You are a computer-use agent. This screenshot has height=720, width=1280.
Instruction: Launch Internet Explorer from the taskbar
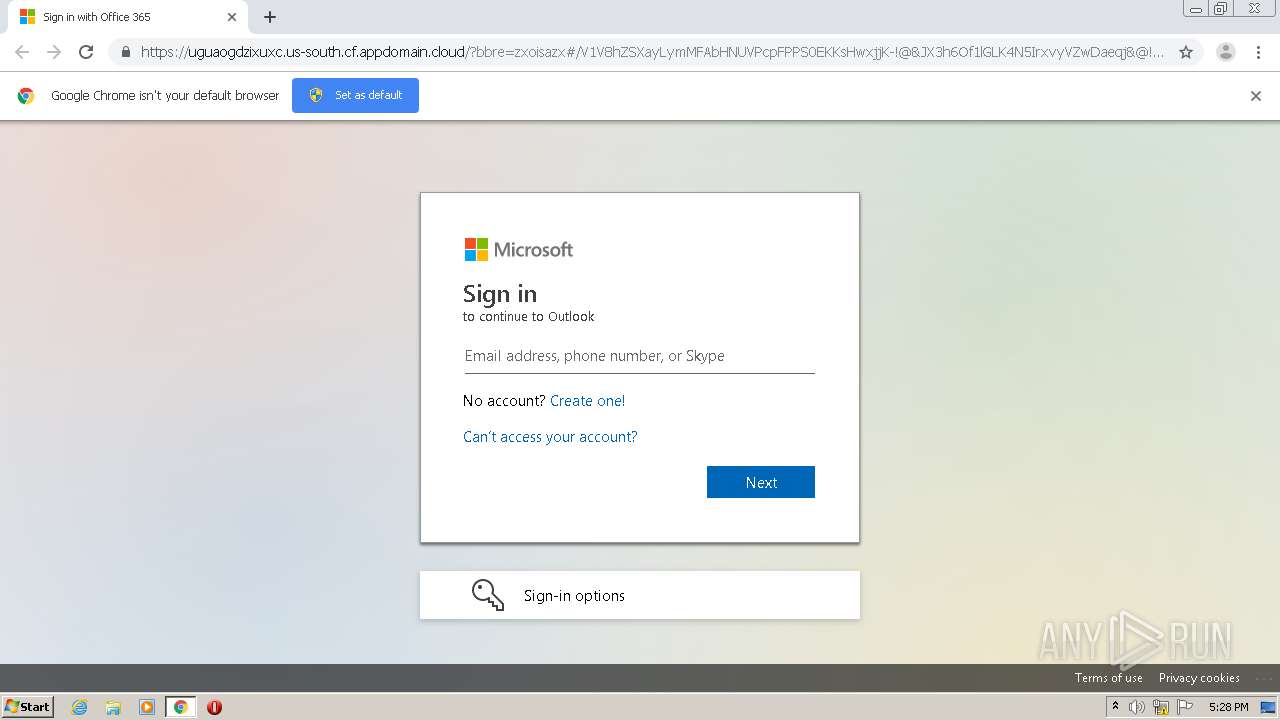[79, 707]
